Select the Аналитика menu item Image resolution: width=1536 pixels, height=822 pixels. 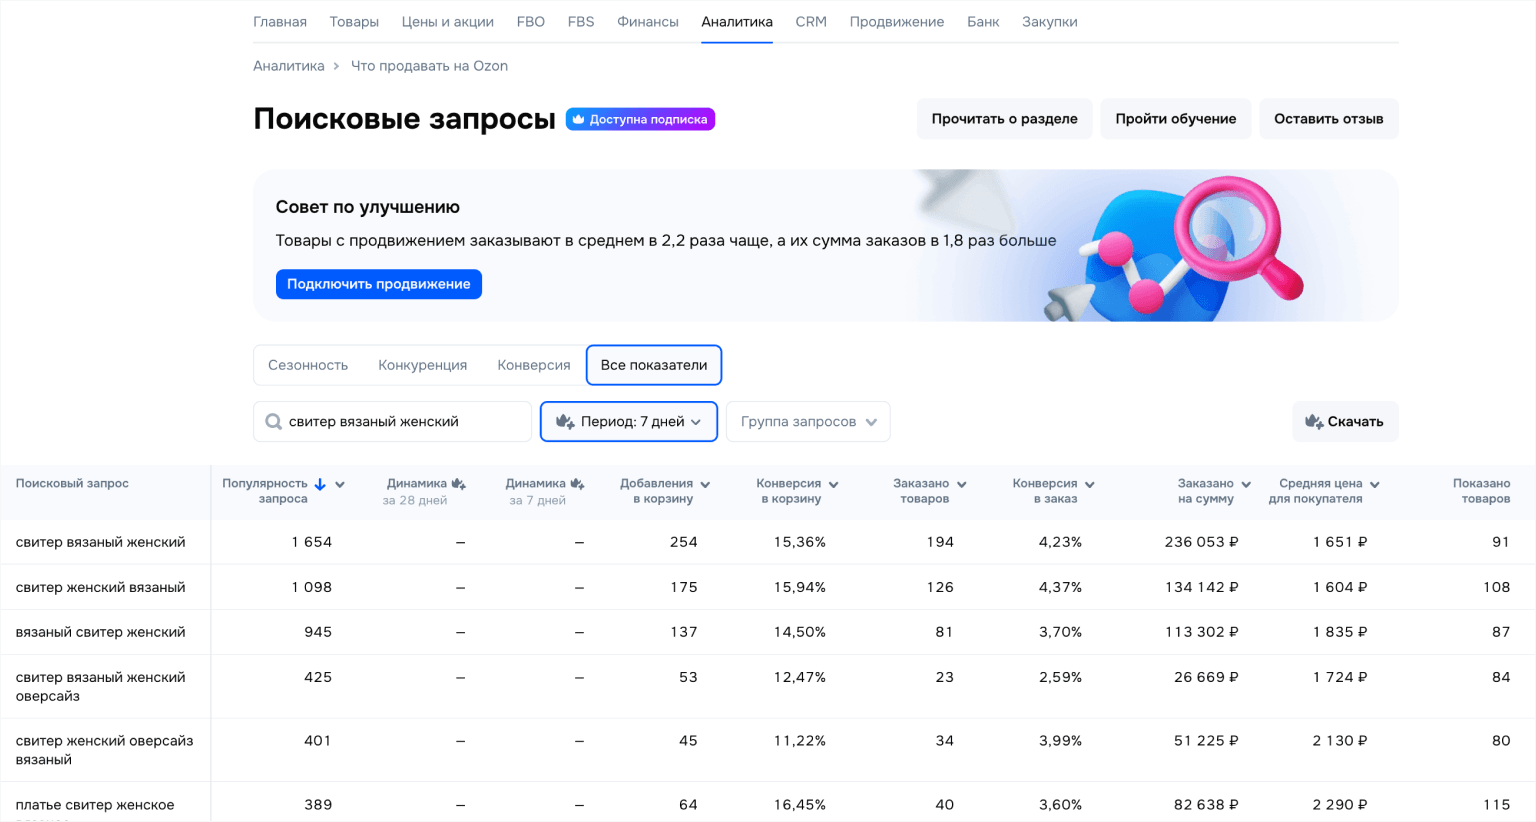[737, 22]
